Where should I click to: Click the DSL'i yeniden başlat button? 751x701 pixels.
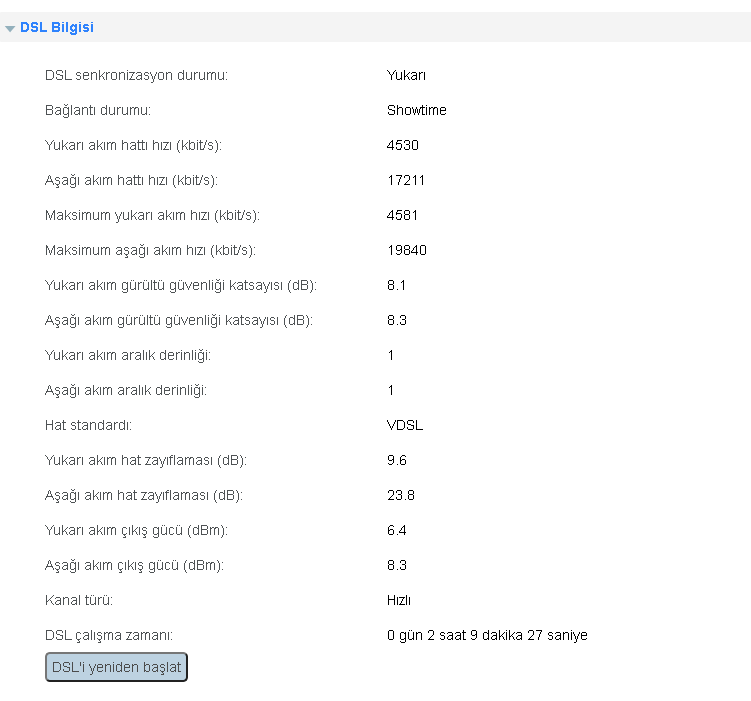pyautogui.click(x=116, y=667)
